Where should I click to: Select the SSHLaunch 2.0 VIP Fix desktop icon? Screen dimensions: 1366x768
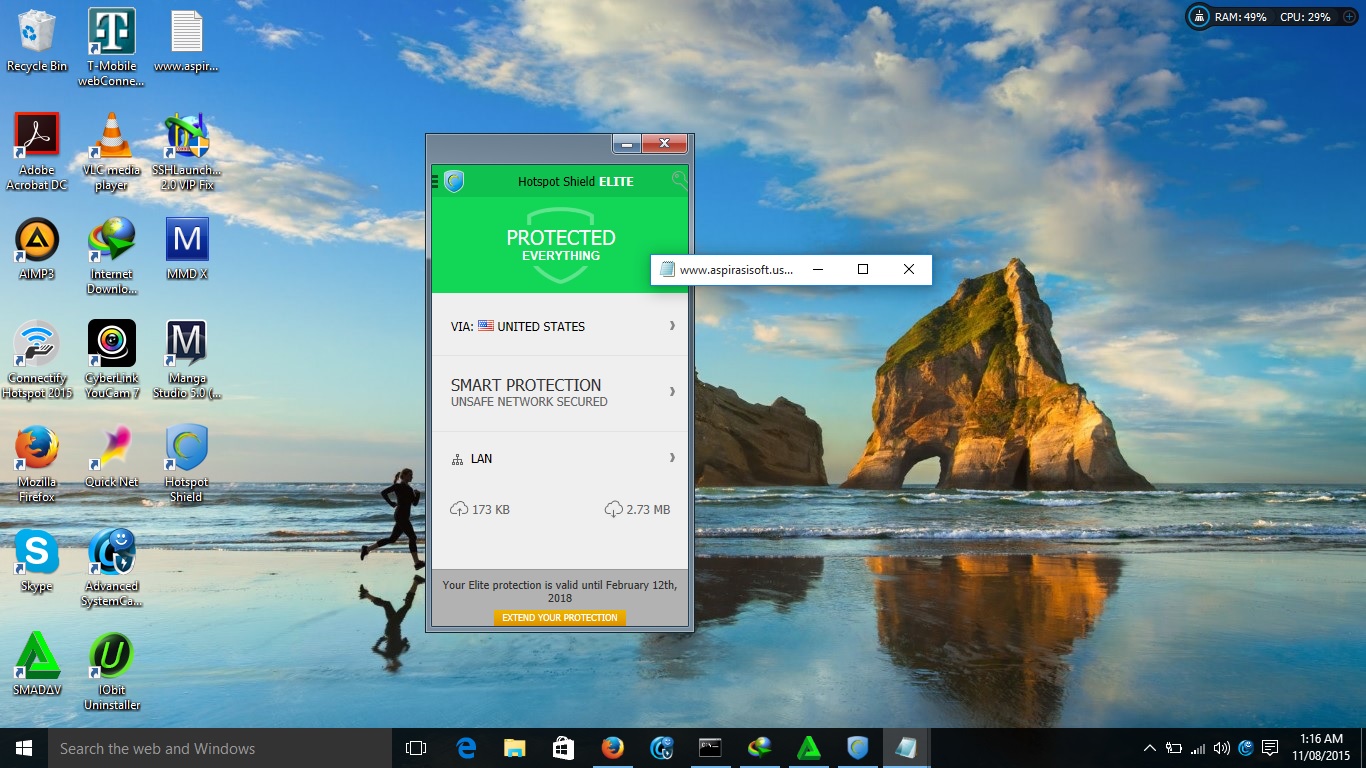[x=186, y=151]
